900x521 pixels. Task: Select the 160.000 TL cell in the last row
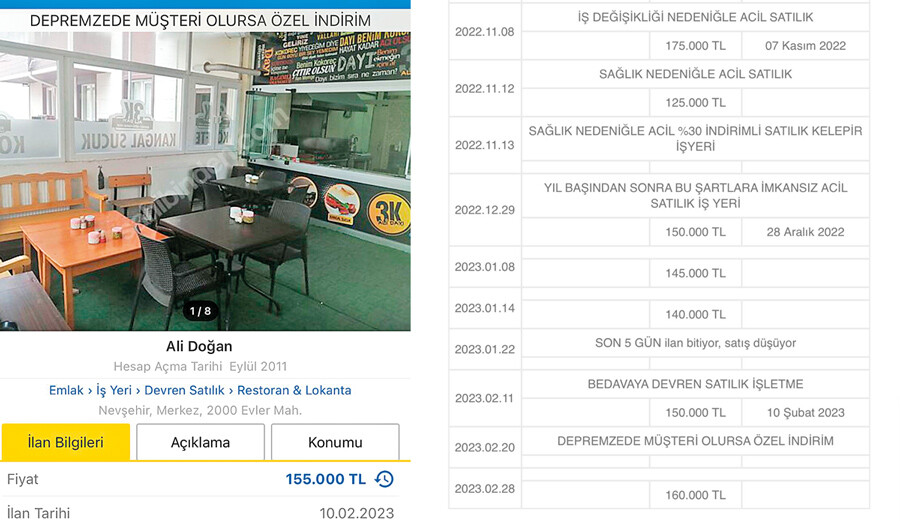tap(695, 495)
